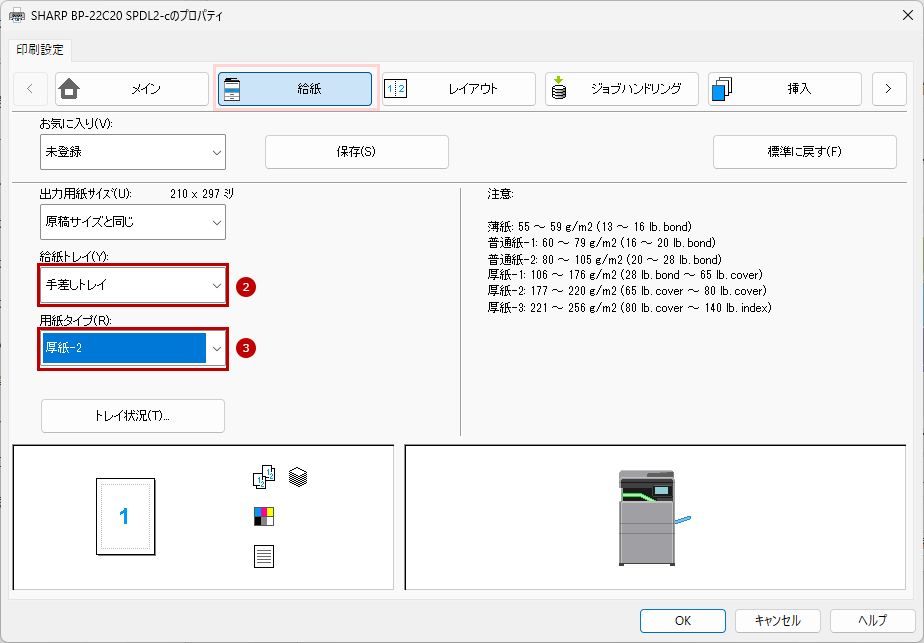Select the 給紙 tab
Image resolution: width=924 pixels, height=643 pixels.
295,89
